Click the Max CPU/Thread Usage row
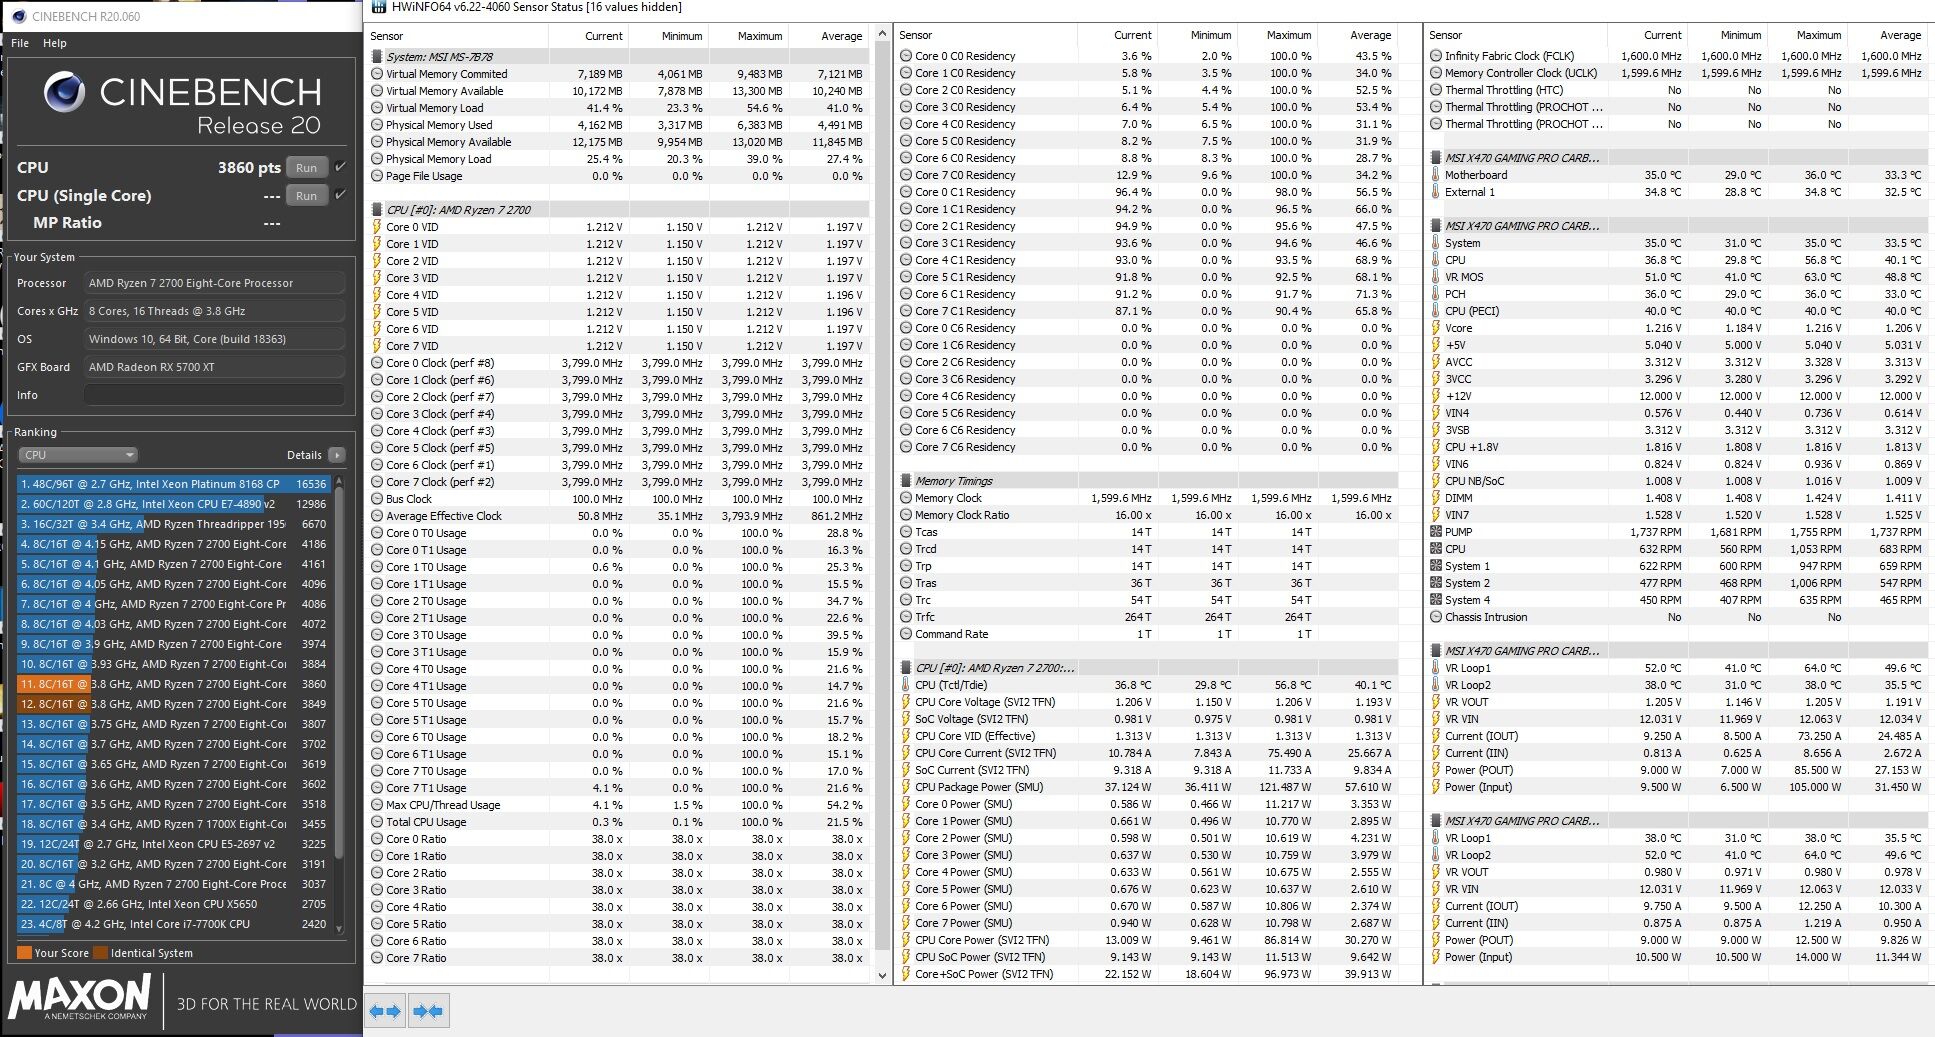This screenshot has height=1037, width=1935. [618, 805]
